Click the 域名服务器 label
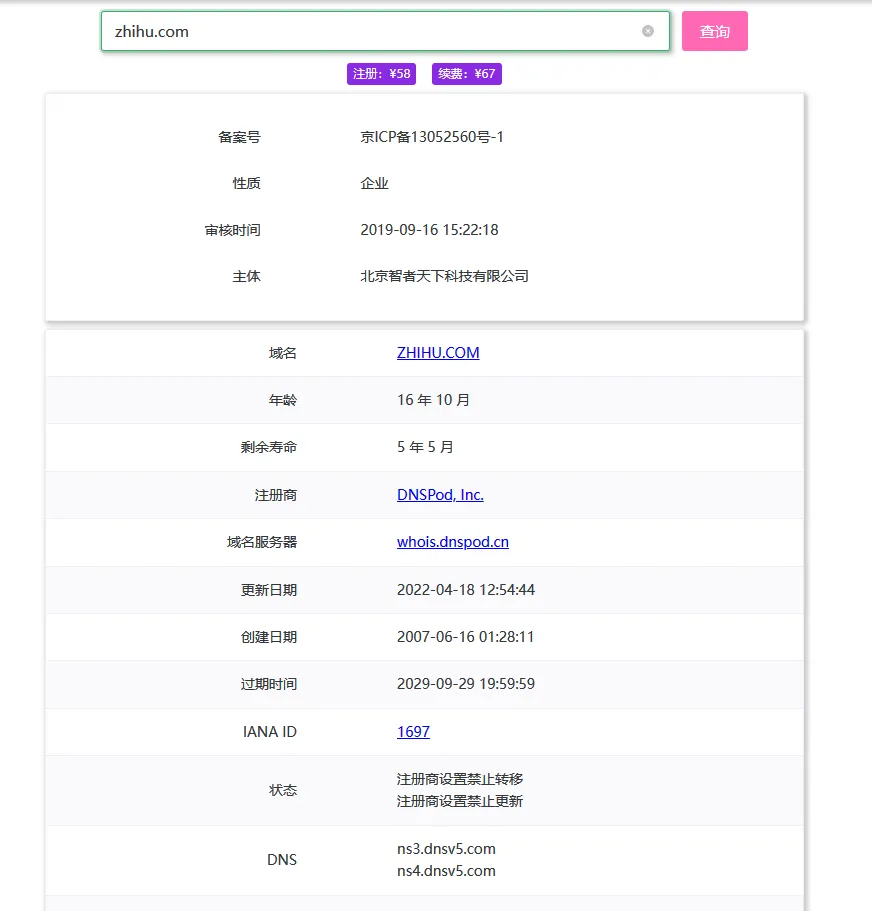The height and width of the screenshot is (911, 872). pos(261,542)
